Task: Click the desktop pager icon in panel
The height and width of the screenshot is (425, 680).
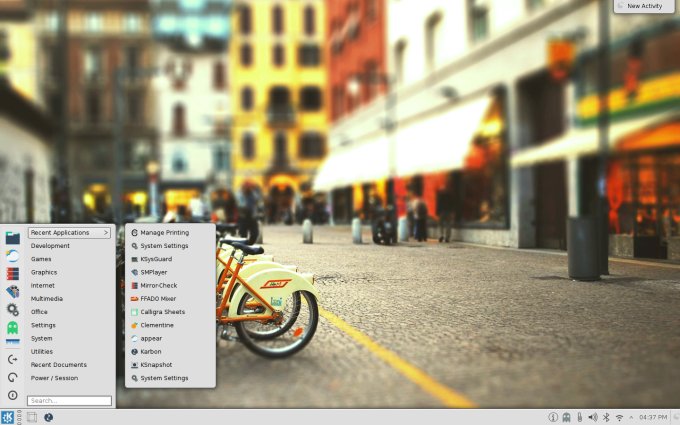Action: point(32,417)
